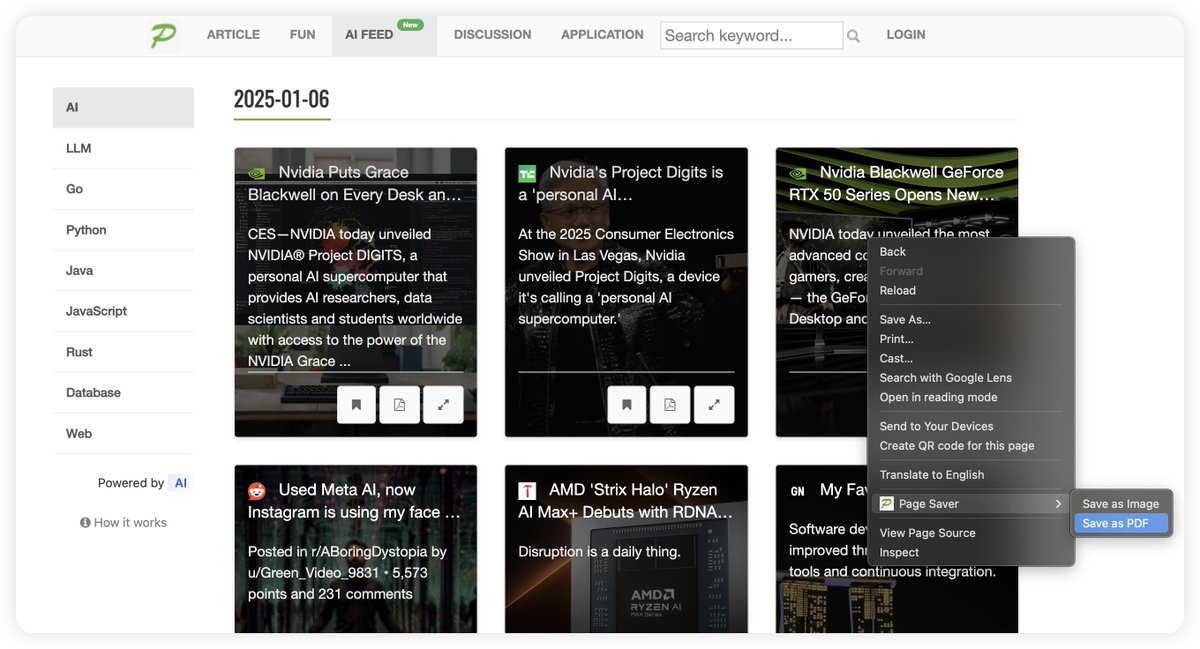This screenshot has width=1200, height=649.
Task: Click info icon beside How it works
Action: tap(85, 523)
